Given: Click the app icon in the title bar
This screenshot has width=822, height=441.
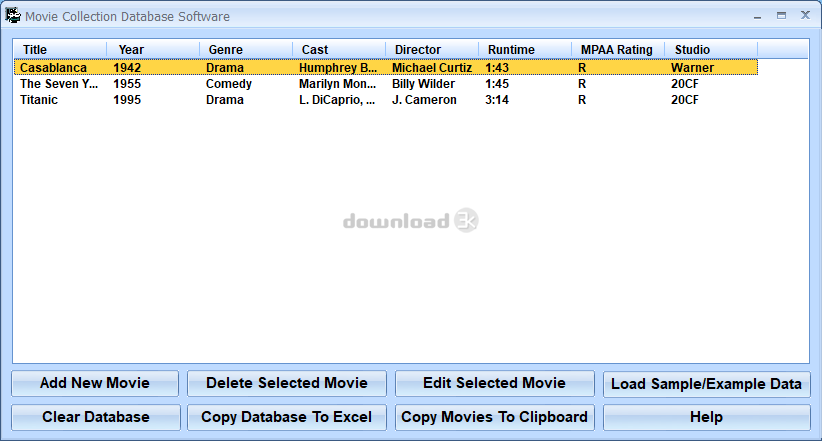Looking at the screenshot, I should click(13, 16).
